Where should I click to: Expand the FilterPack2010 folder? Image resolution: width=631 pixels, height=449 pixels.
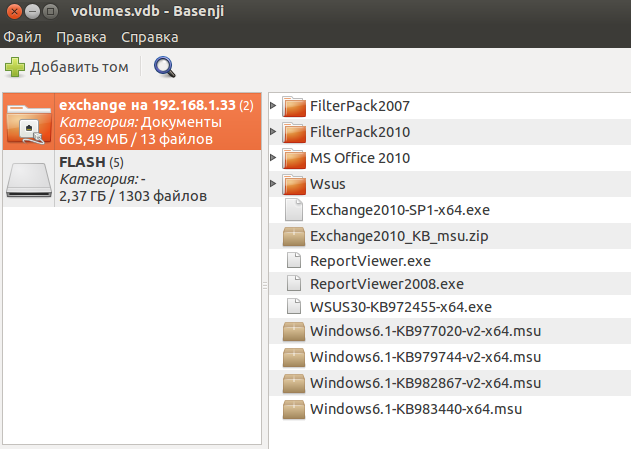coord(273,132)
